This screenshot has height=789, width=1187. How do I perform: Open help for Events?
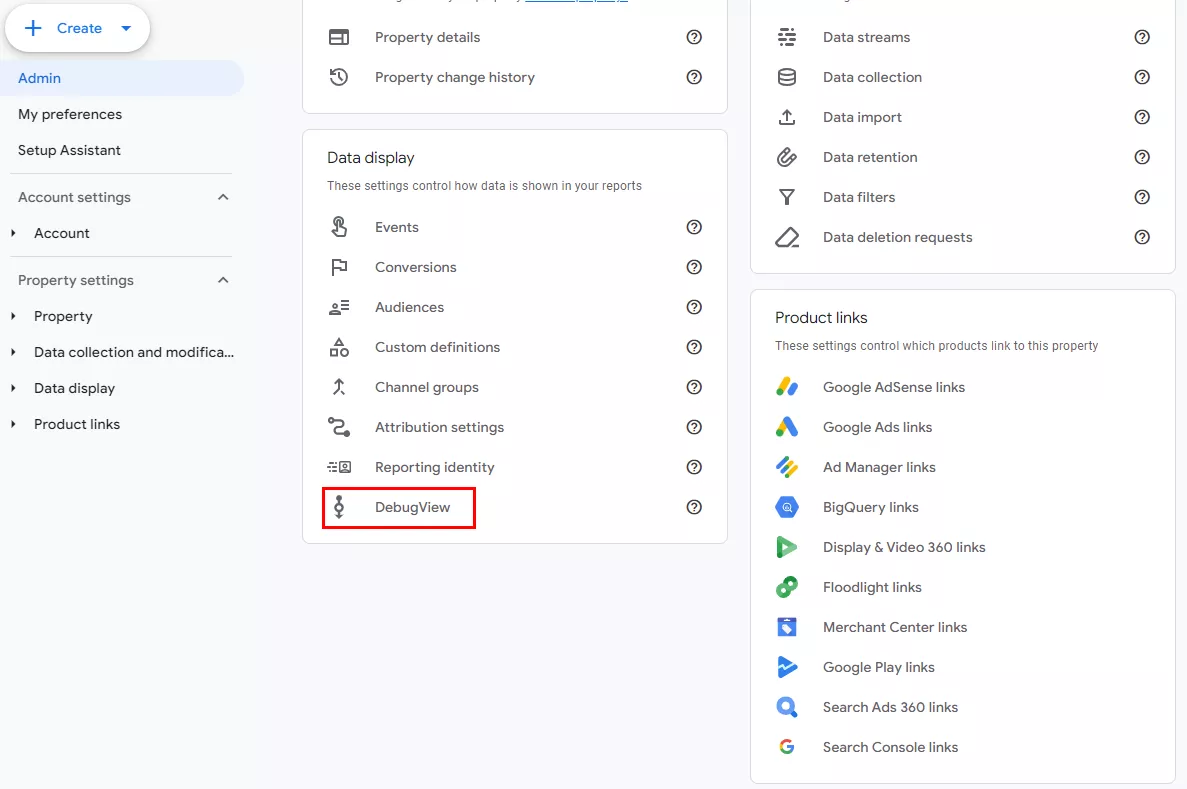point(693,227)
